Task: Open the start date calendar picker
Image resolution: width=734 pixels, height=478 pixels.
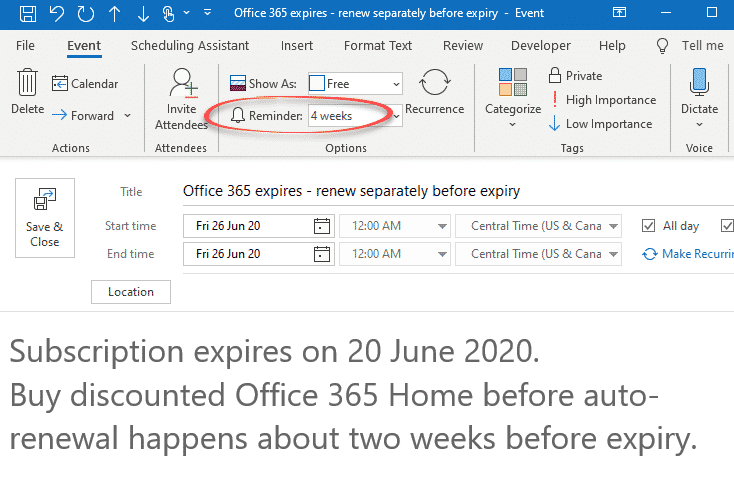Action: (x=322, y=226)
